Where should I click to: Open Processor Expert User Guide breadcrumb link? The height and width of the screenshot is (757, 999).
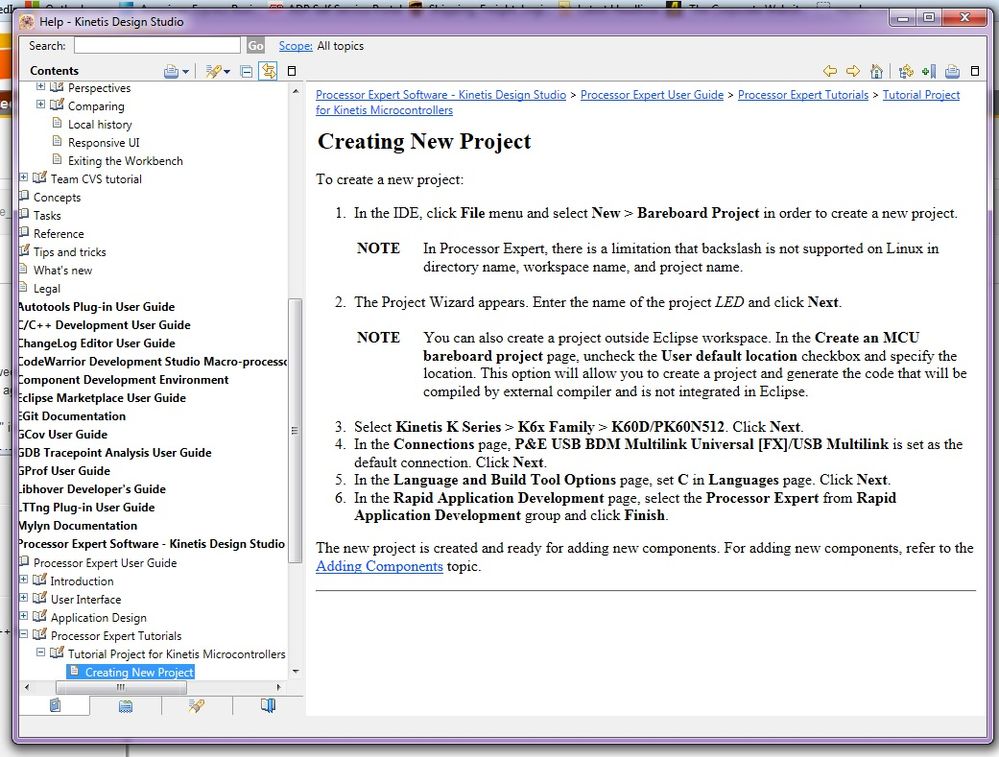tap(652, 95)
